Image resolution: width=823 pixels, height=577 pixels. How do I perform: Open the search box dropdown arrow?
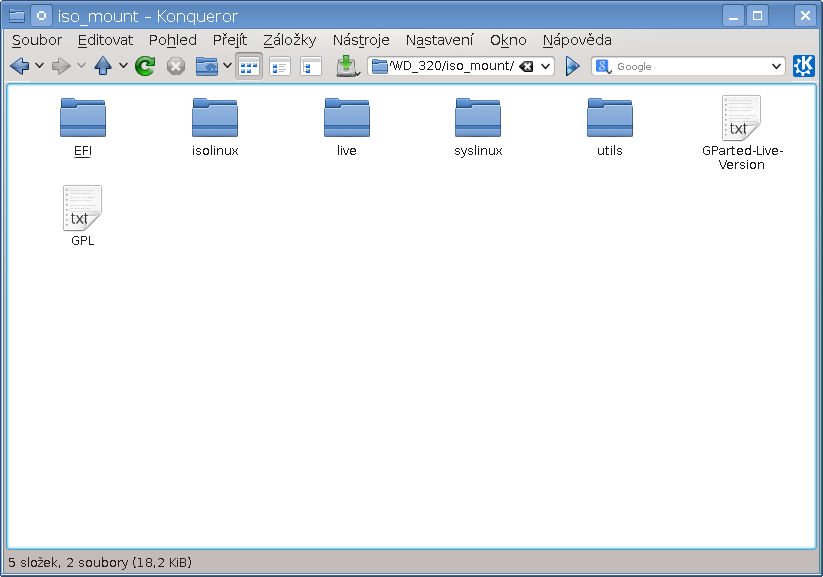[x=776, y=66]
